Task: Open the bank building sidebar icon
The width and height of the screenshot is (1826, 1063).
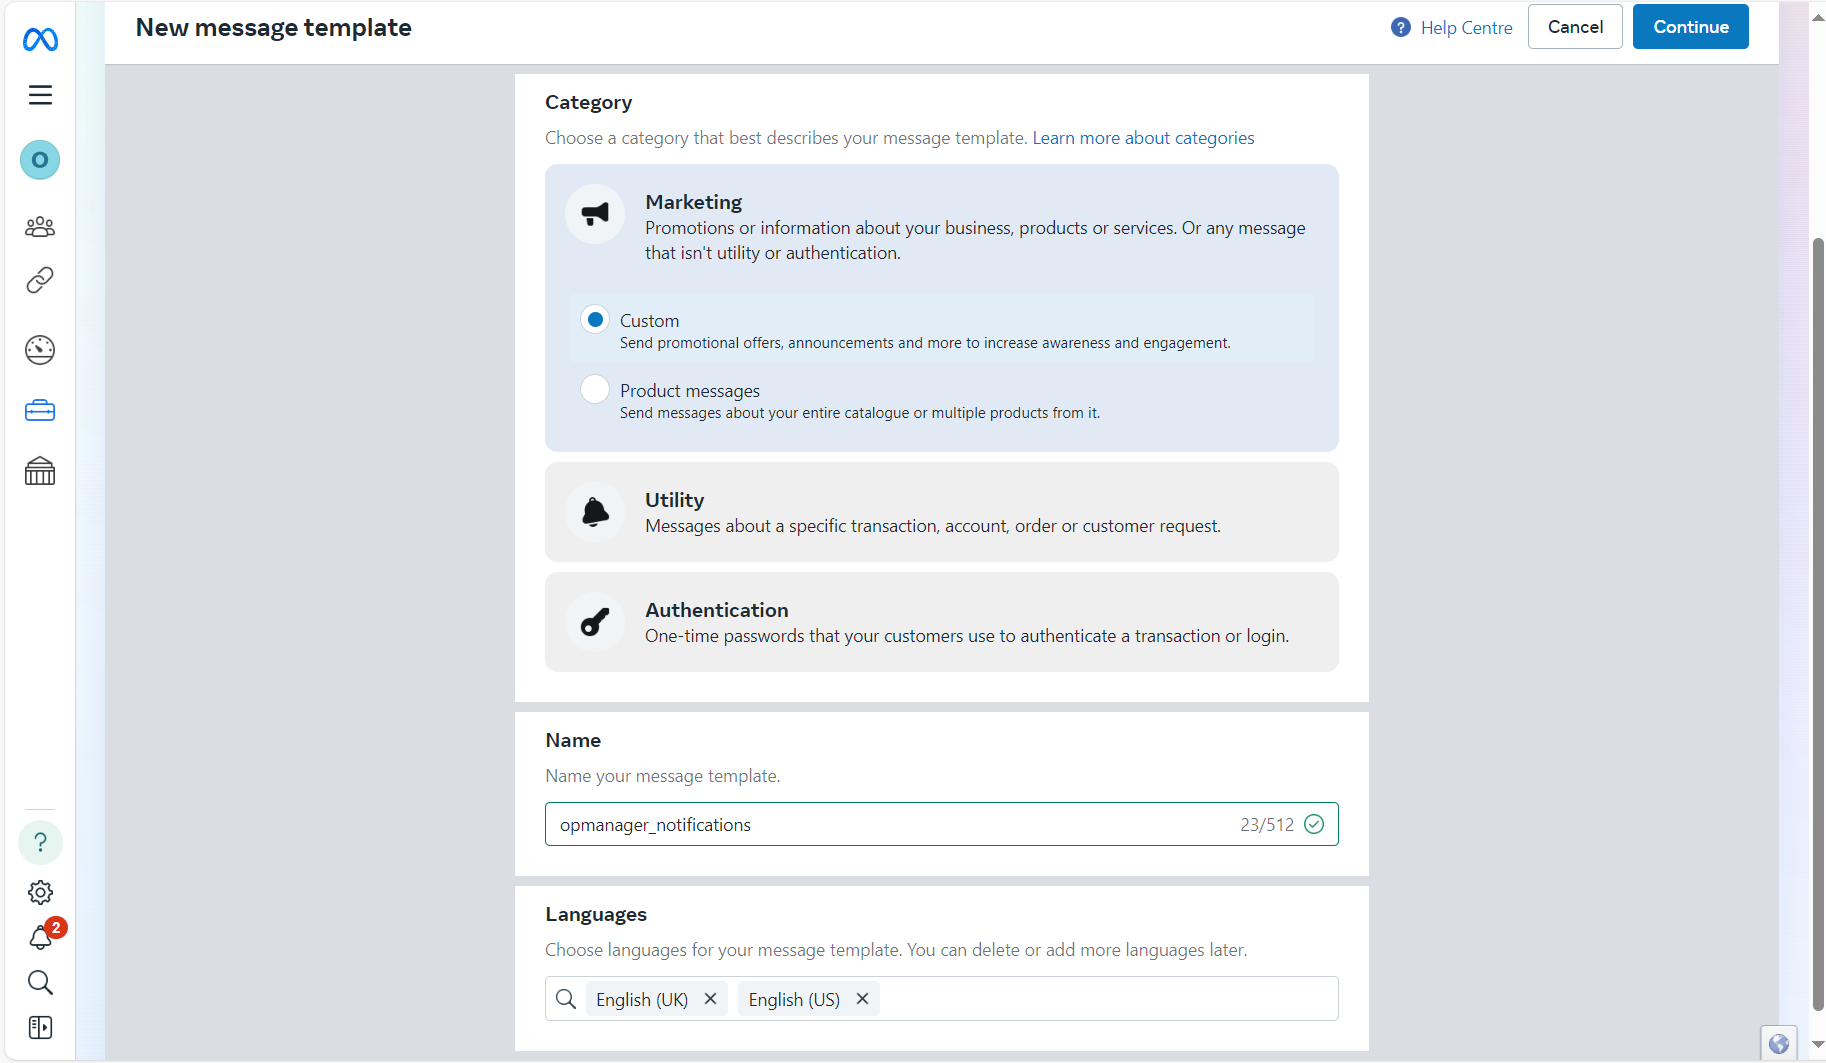Action: pyautogui.click(x=40, y=471)
